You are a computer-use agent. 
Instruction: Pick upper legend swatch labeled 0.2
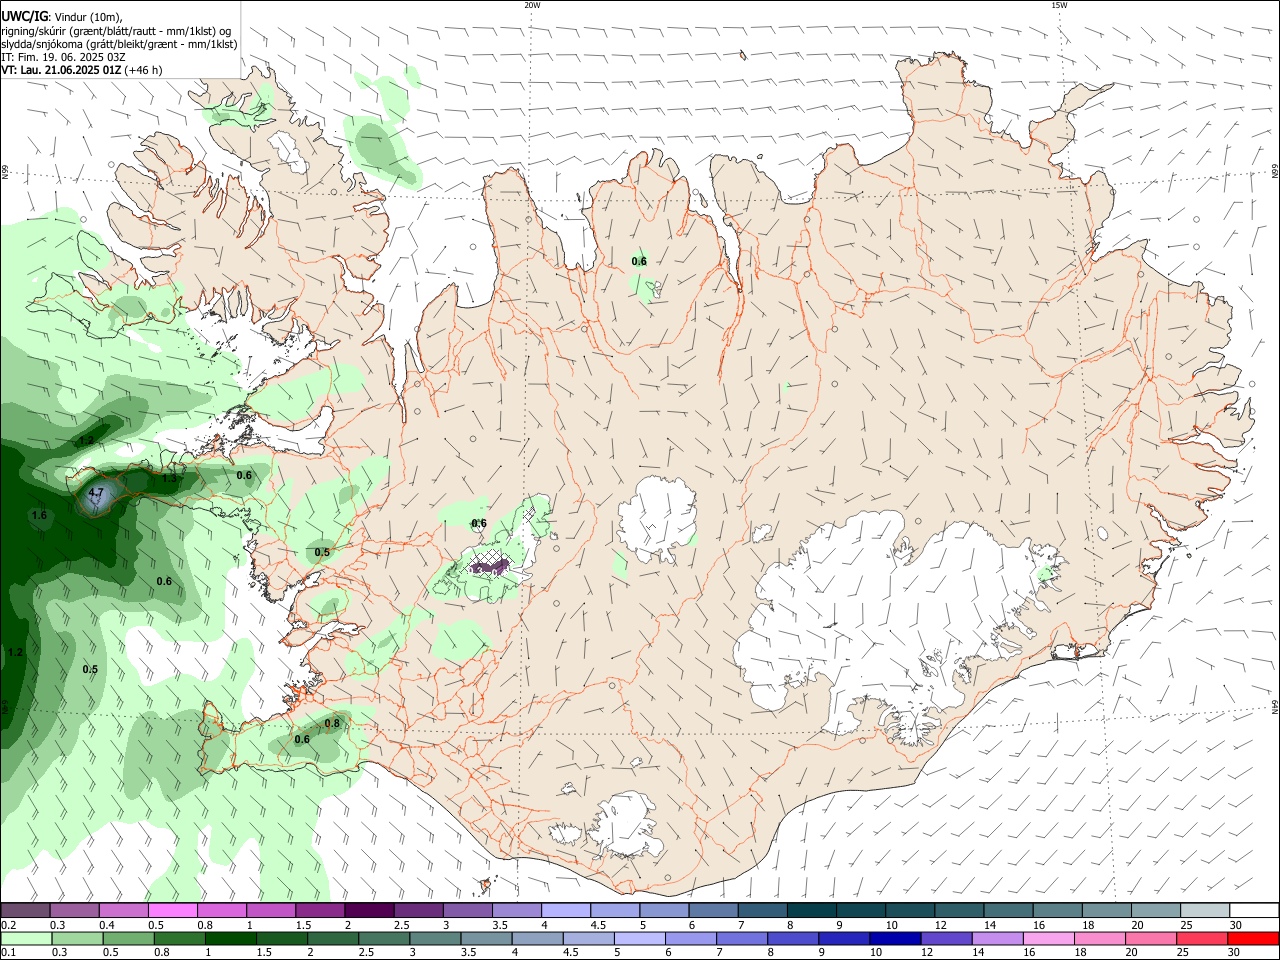click(25, 911)
